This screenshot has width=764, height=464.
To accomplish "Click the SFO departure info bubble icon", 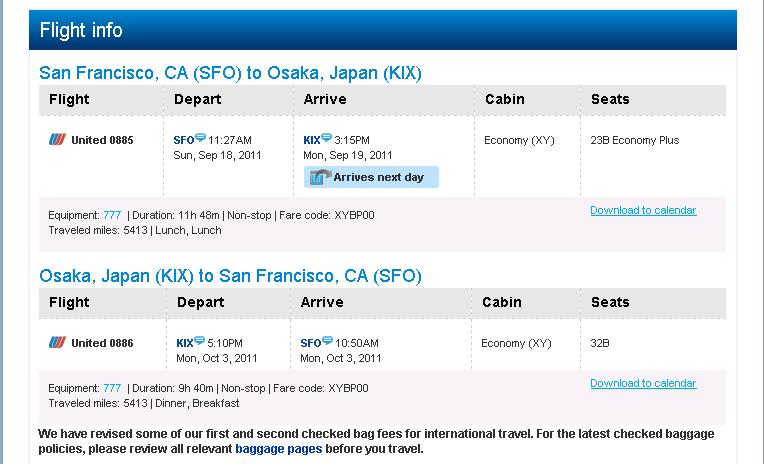I will (x=200, y=137).
